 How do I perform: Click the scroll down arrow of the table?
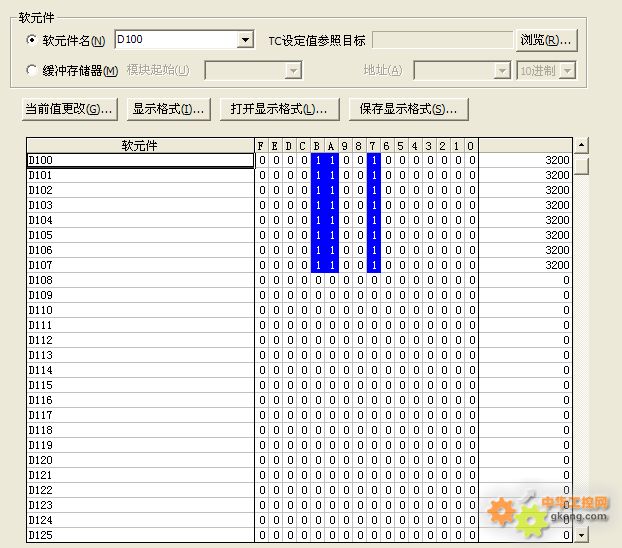pos(581,536)
